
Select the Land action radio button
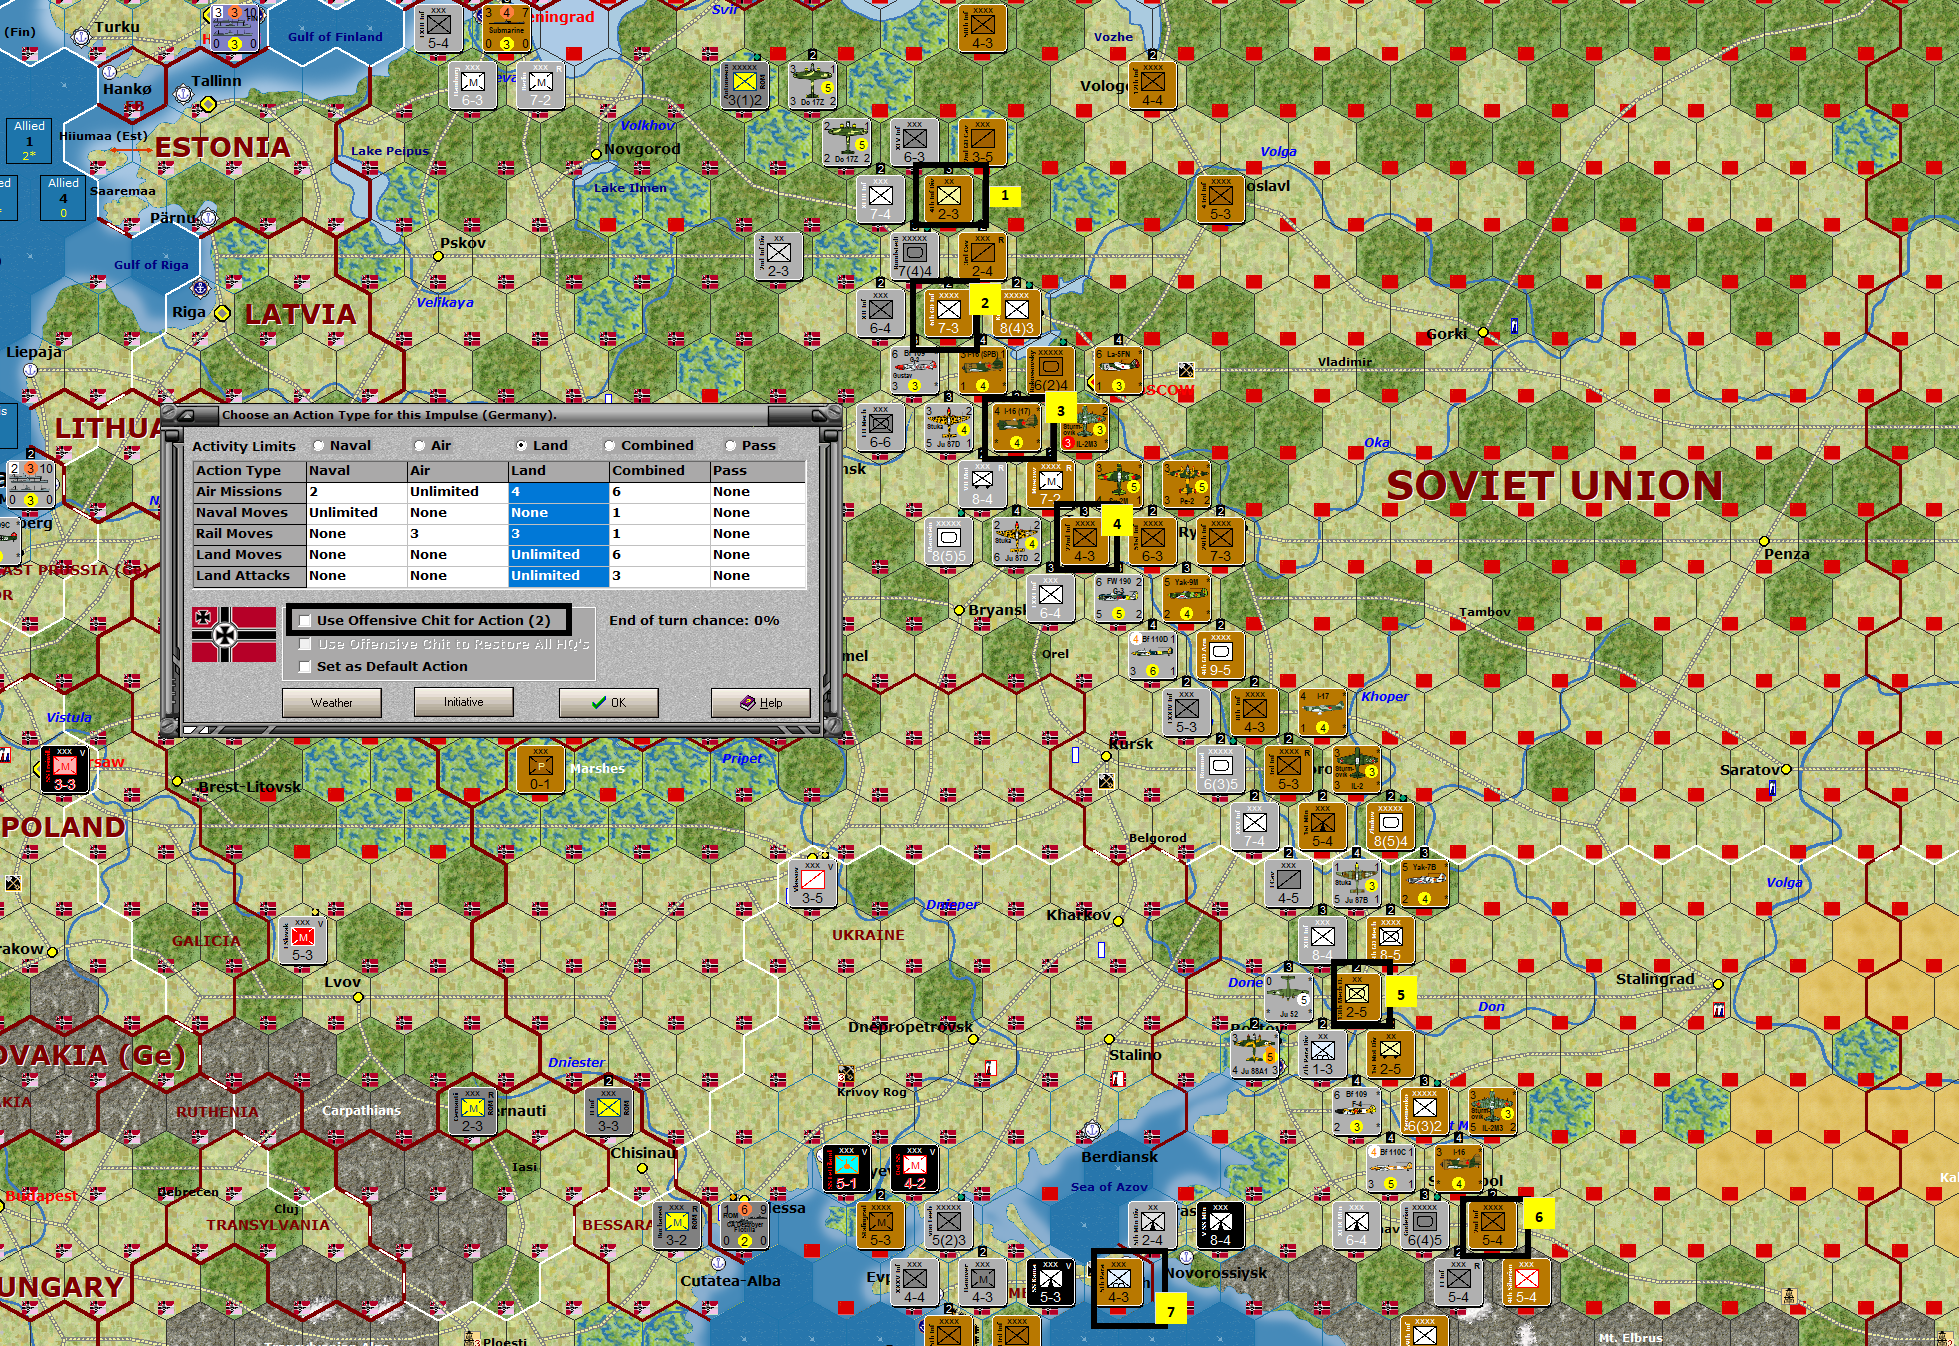[521, 446]
